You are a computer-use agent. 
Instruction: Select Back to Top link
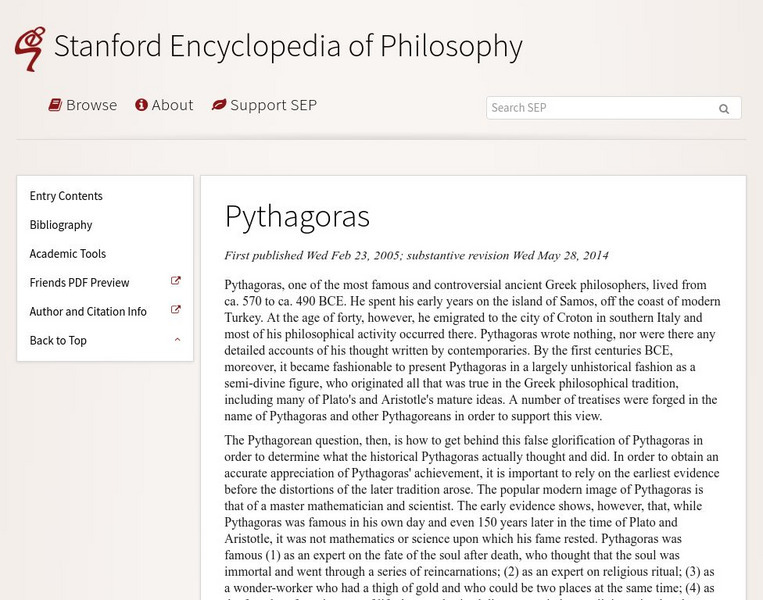click(58, 341)
